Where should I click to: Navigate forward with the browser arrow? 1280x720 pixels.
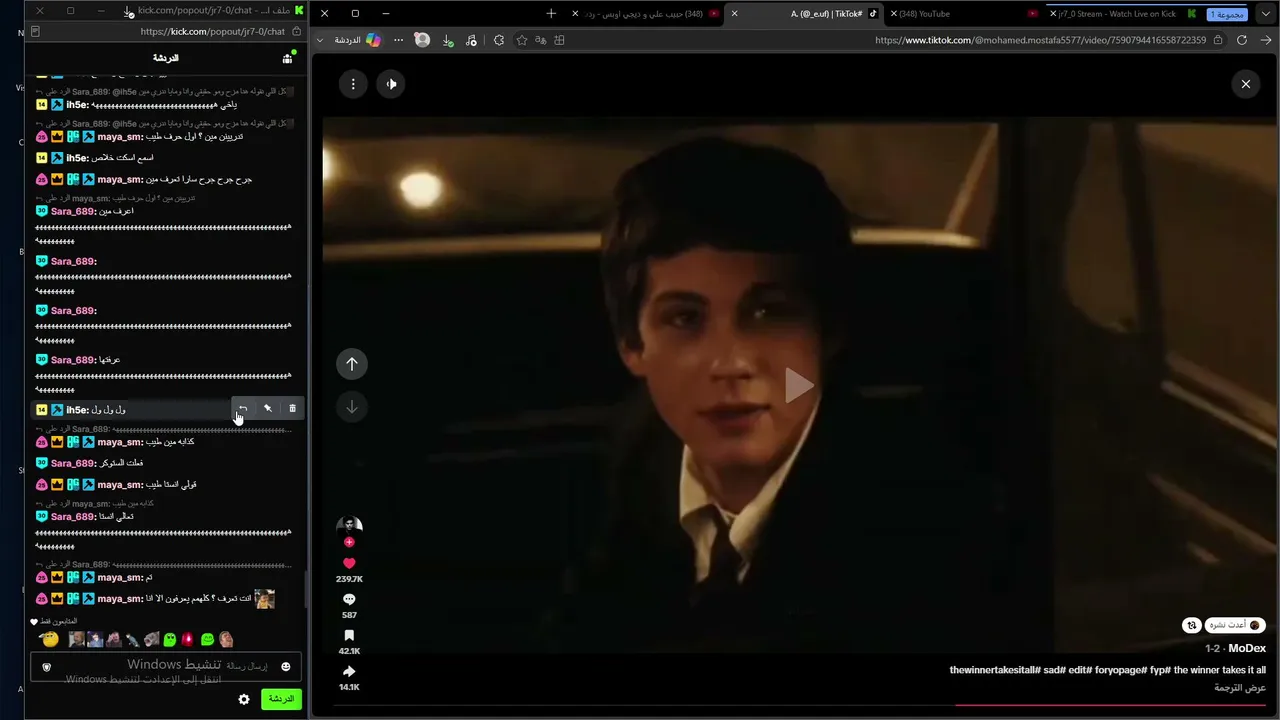coord(1266,40)
